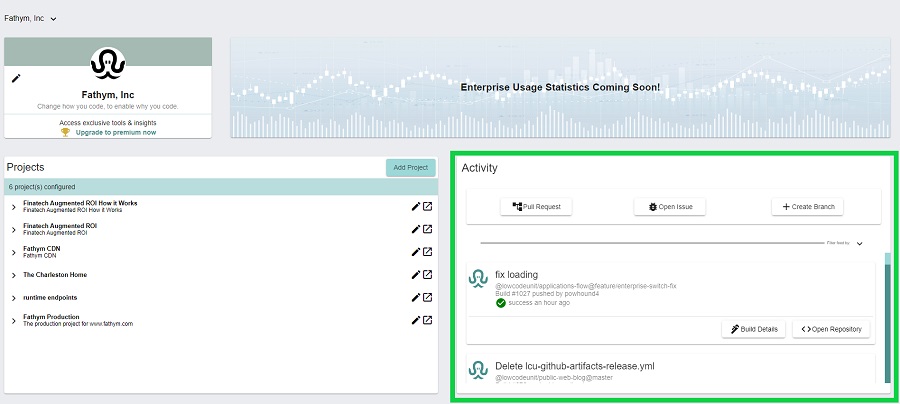Click trophy icon beside Upgrade to premium
Image resolution: width=900 pixels, height=404 pixels.
point(65,132)
